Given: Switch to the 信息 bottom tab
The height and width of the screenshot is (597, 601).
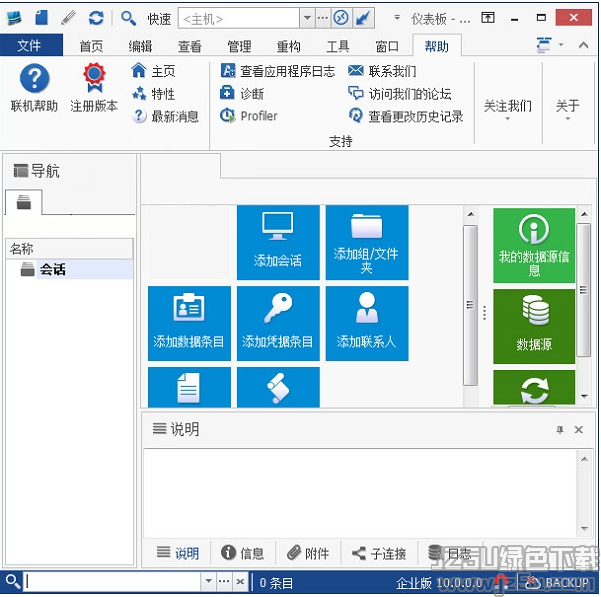Looking at the screenshot, I should (243, 553).
